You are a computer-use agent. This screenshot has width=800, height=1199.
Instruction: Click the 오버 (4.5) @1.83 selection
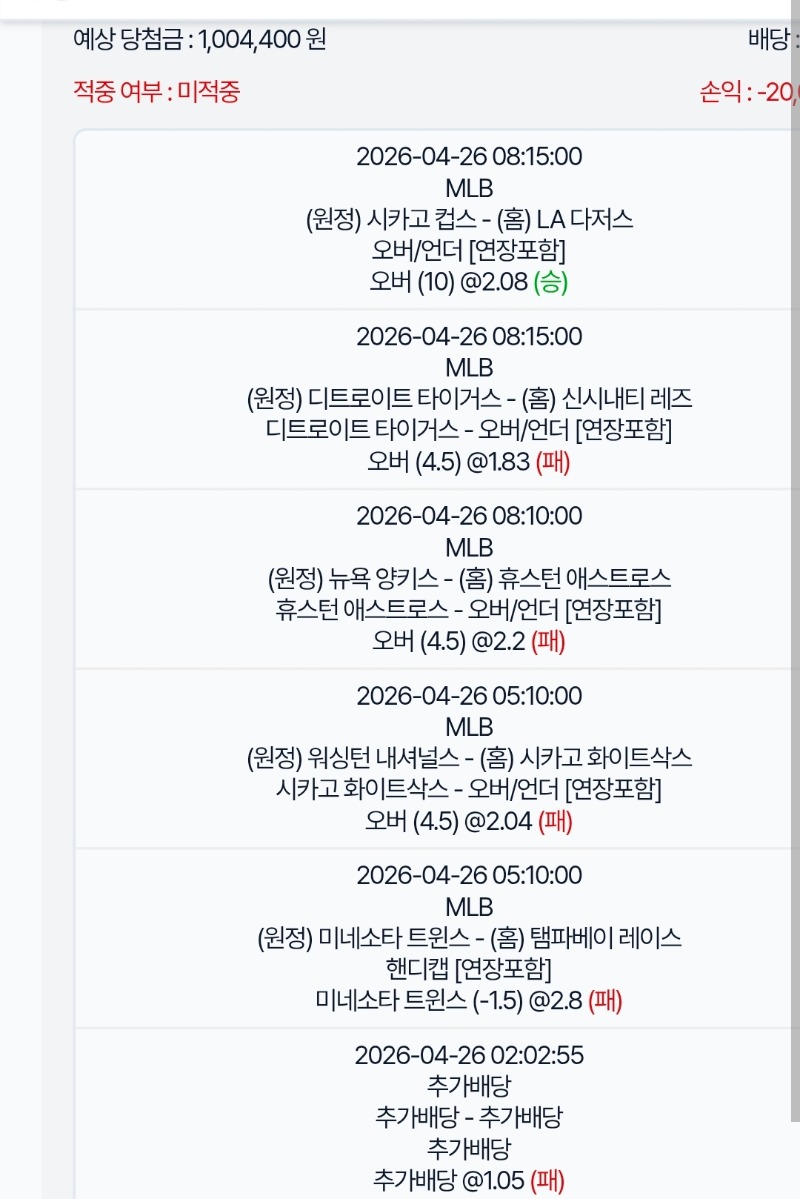[469, 462]
